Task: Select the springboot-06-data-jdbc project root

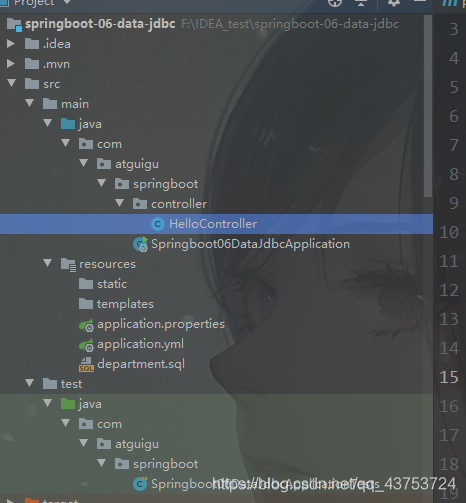Action: click(x=100, y=24)
